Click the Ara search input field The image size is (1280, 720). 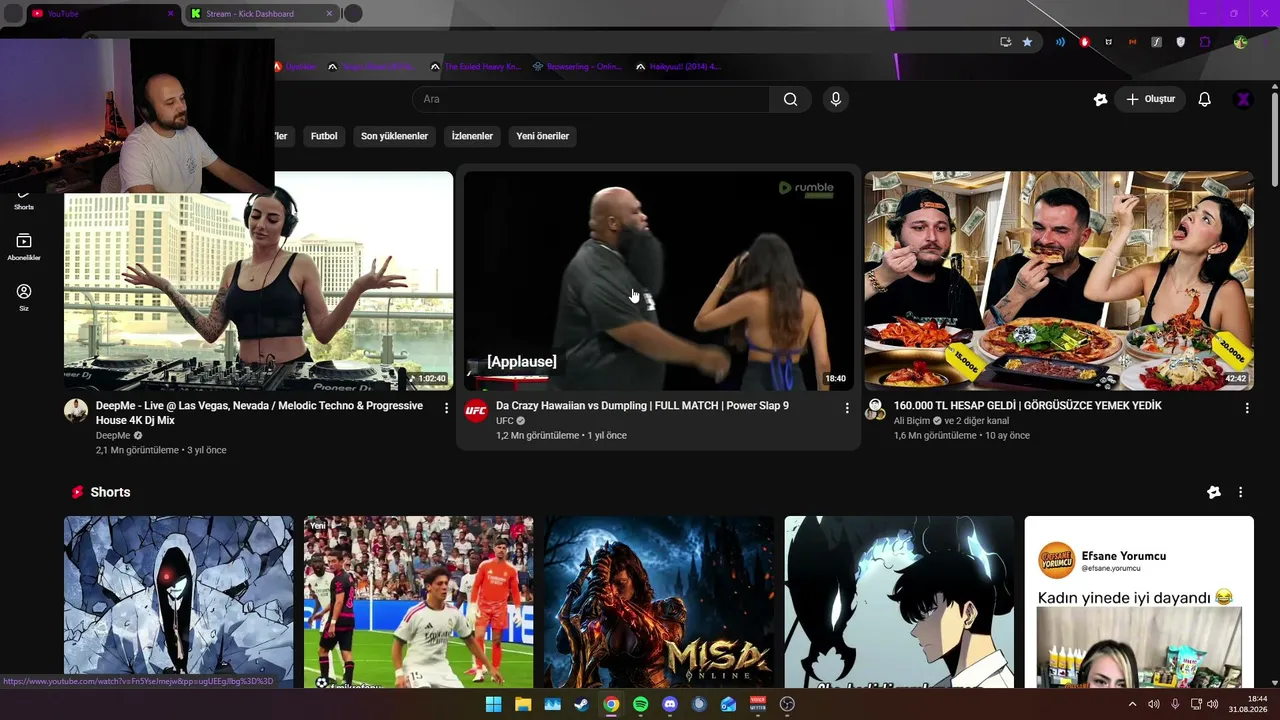tap(591, 99)
